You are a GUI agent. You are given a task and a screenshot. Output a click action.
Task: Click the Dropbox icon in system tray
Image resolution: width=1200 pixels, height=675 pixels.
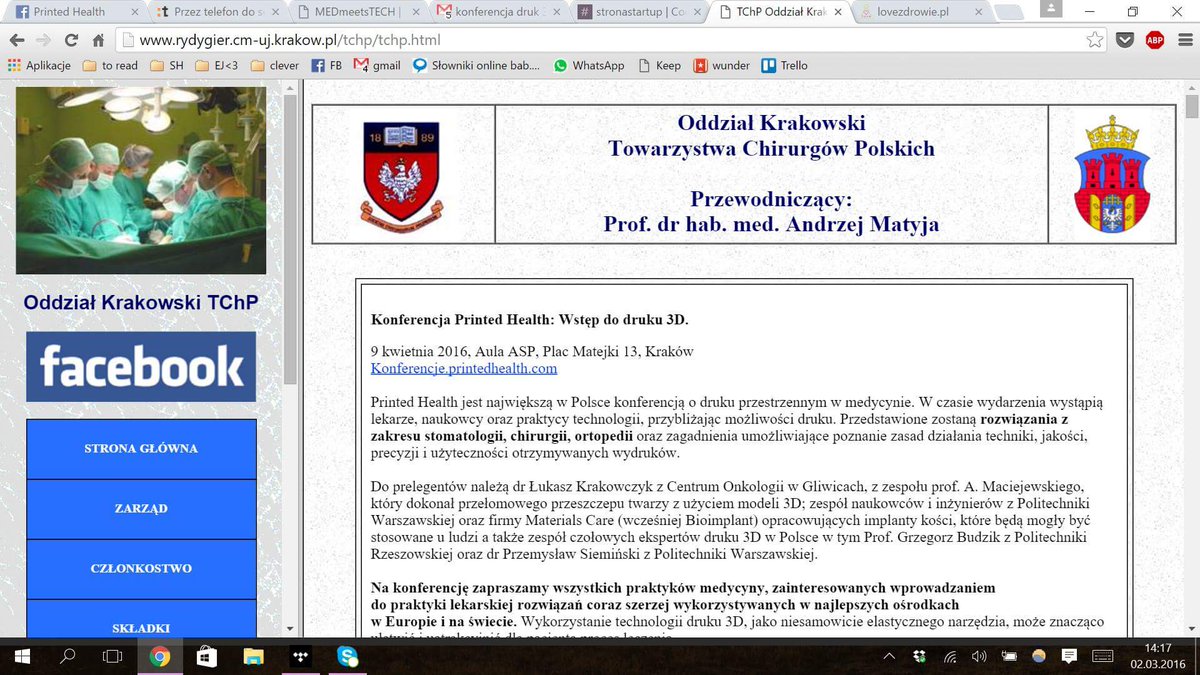click(919, 658)
